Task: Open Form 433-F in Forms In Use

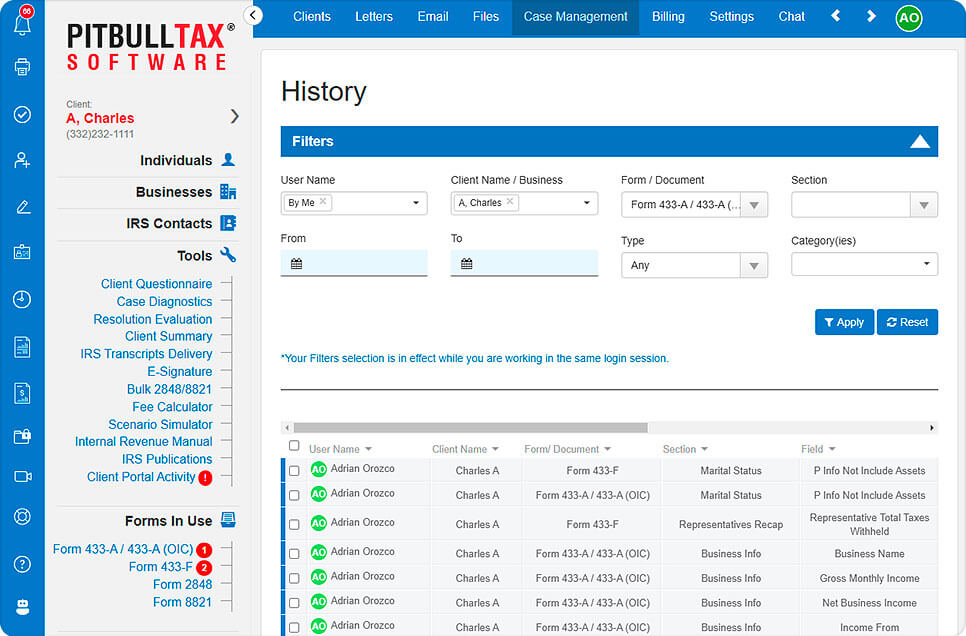Action: point(160,567)
